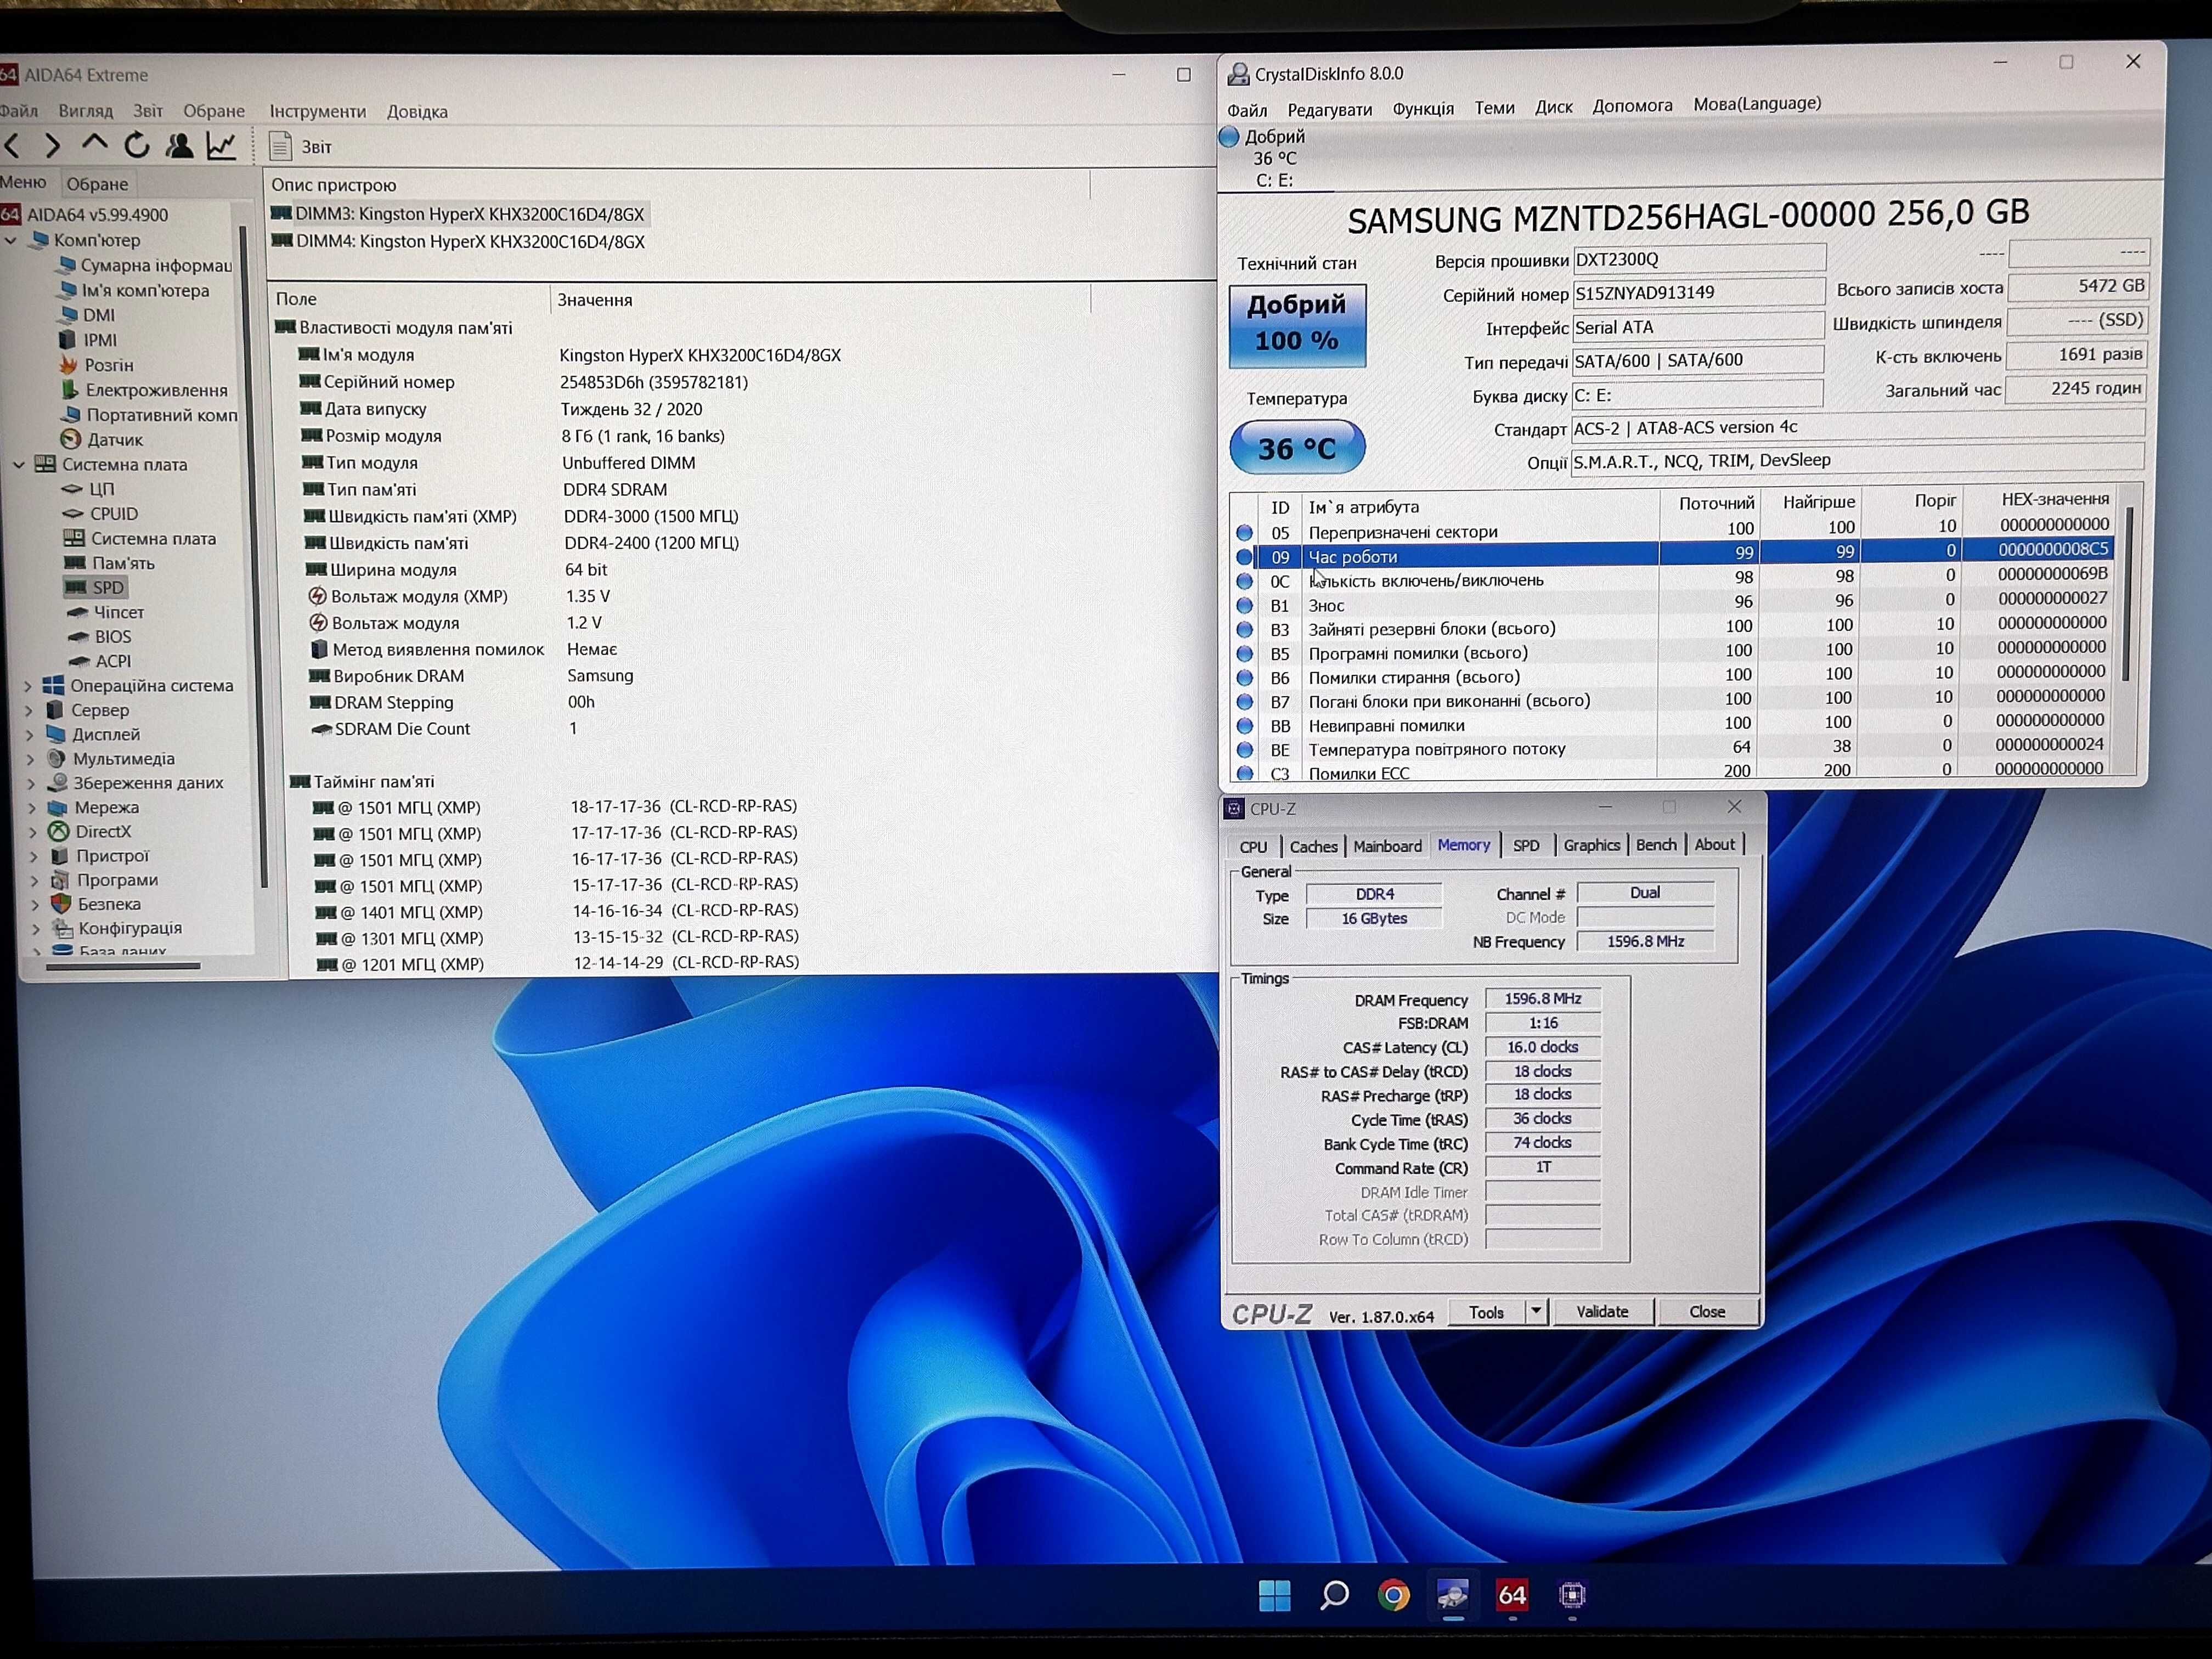2212x1659 pixels.
Task: Click the 36 °C temperature button
Action: [x=1297, y=448]
